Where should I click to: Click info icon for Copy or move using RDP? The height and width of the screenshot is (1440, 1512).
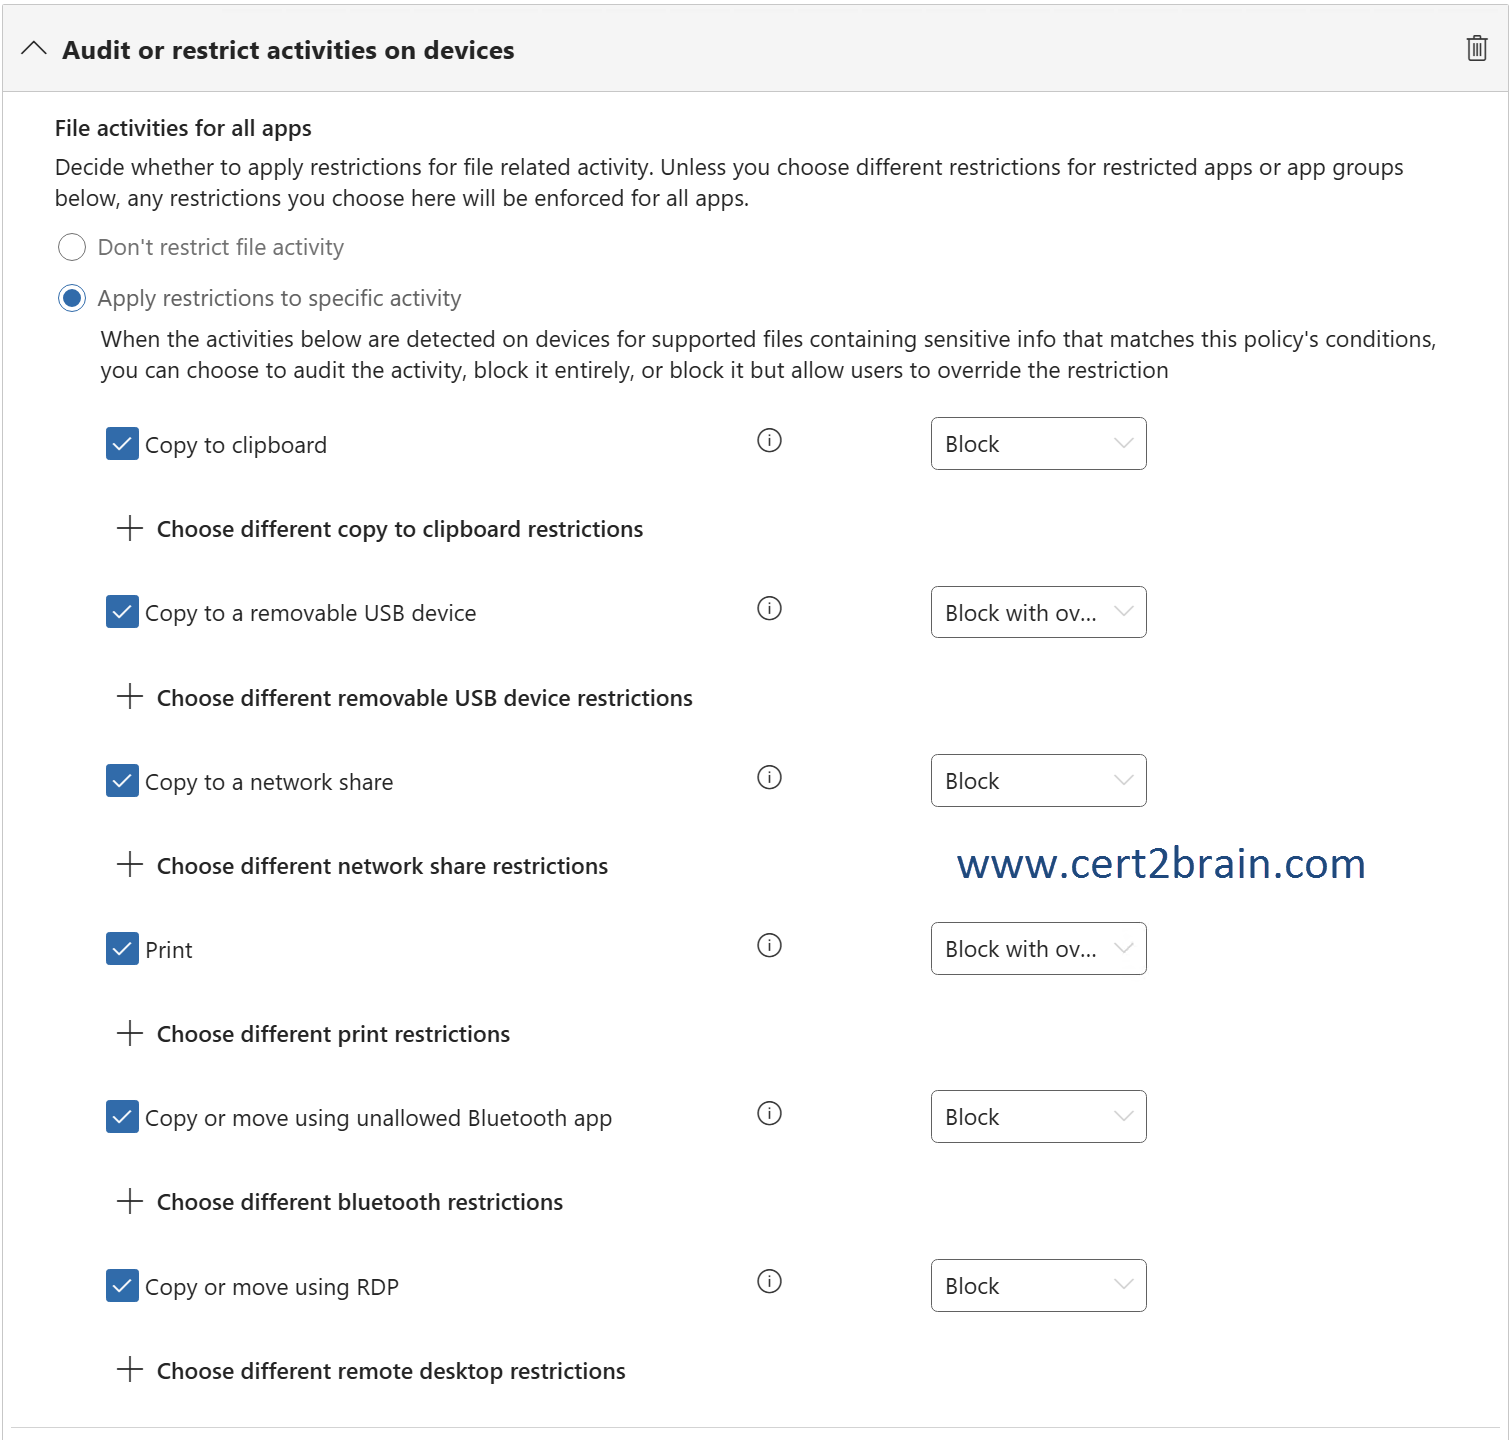click(769, 1281)
